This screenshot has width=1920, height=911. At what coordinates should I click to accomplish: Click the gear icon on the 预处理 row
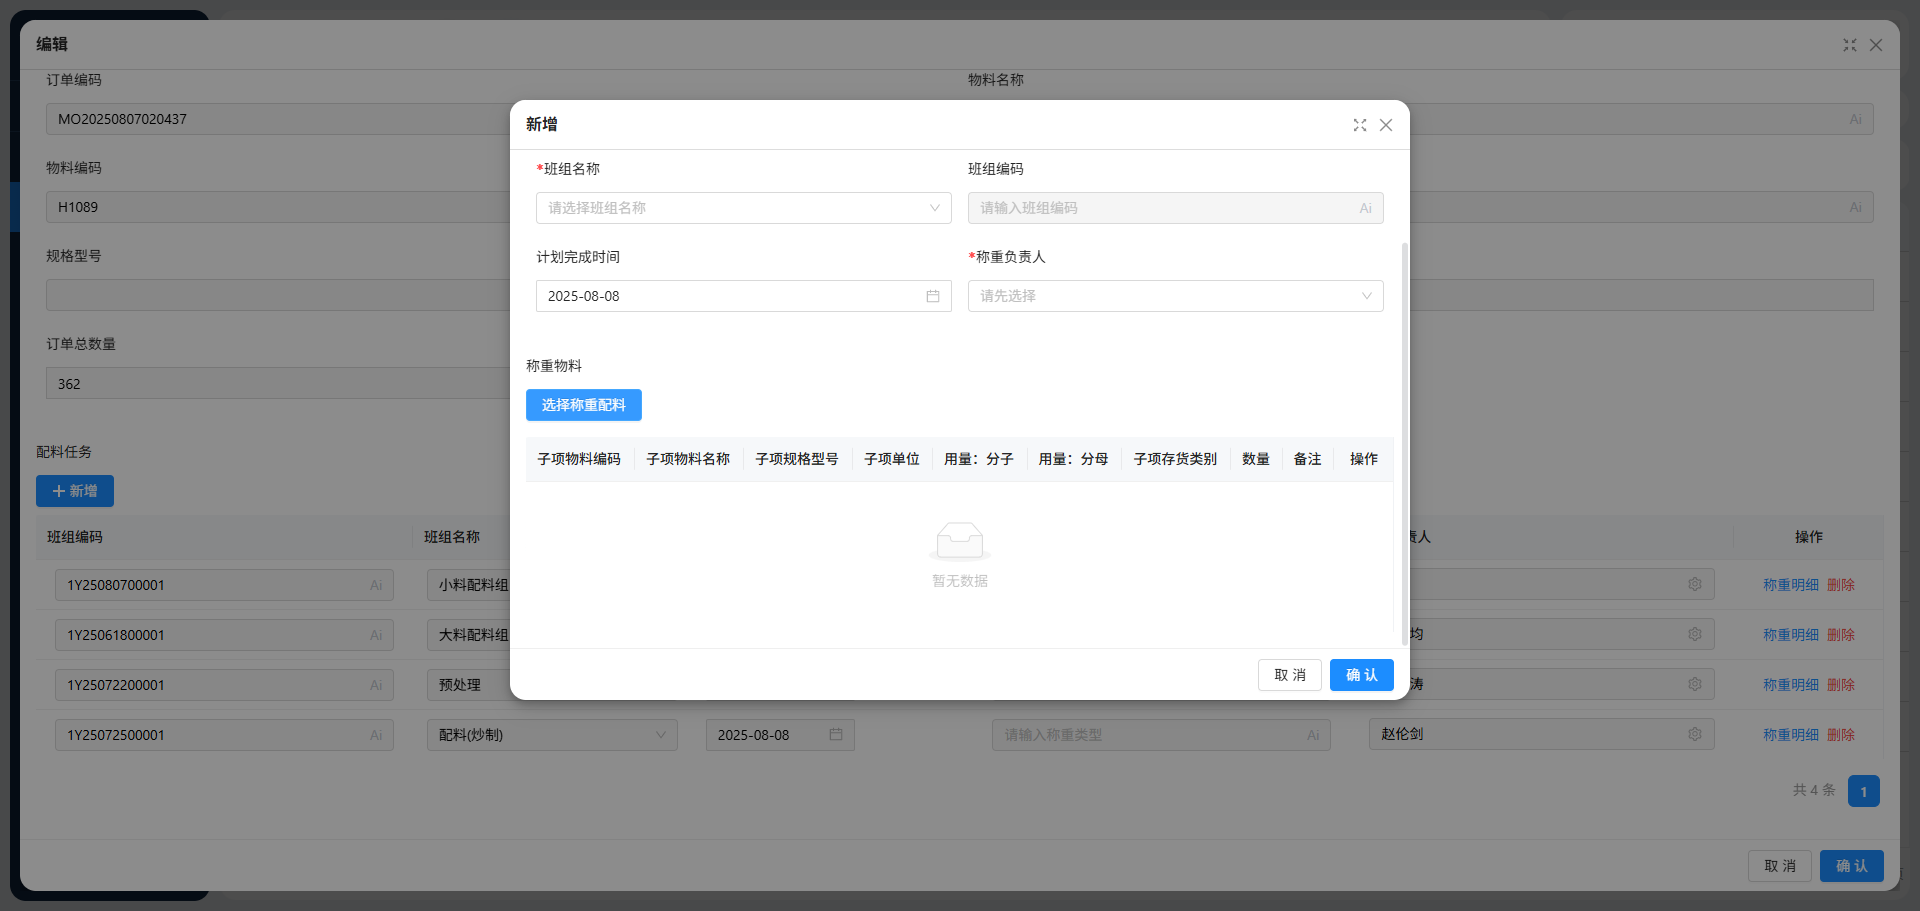pos(1695,684)
